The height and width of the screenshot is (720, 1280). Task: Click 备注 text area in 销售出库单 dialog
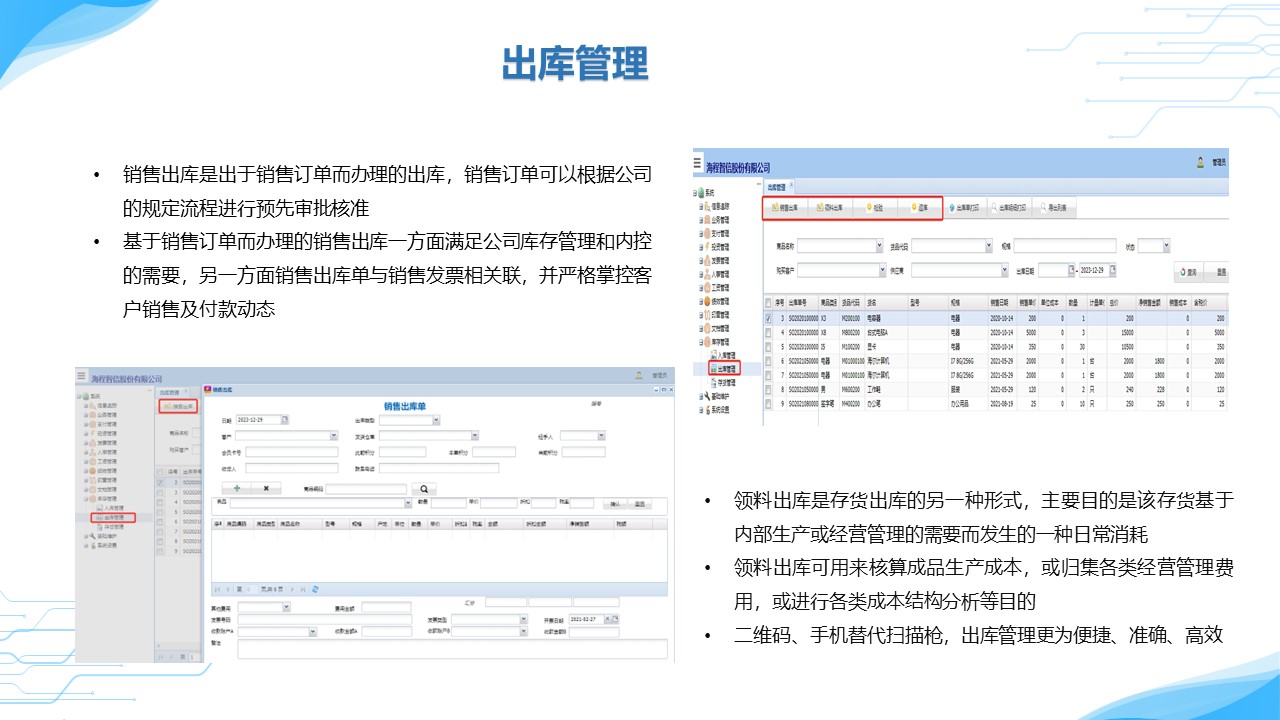click(x=453, y=649)
